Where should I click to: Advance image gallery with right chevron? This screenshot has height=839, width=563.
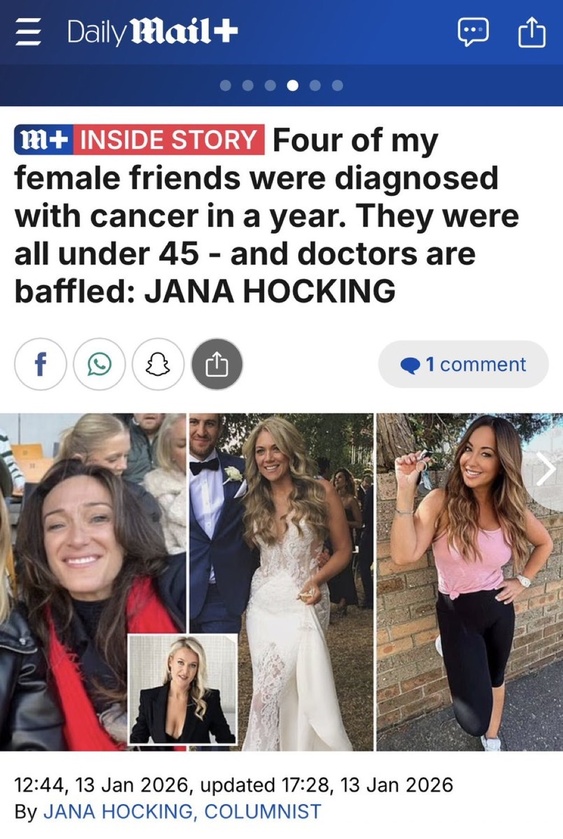coord(545,470)
